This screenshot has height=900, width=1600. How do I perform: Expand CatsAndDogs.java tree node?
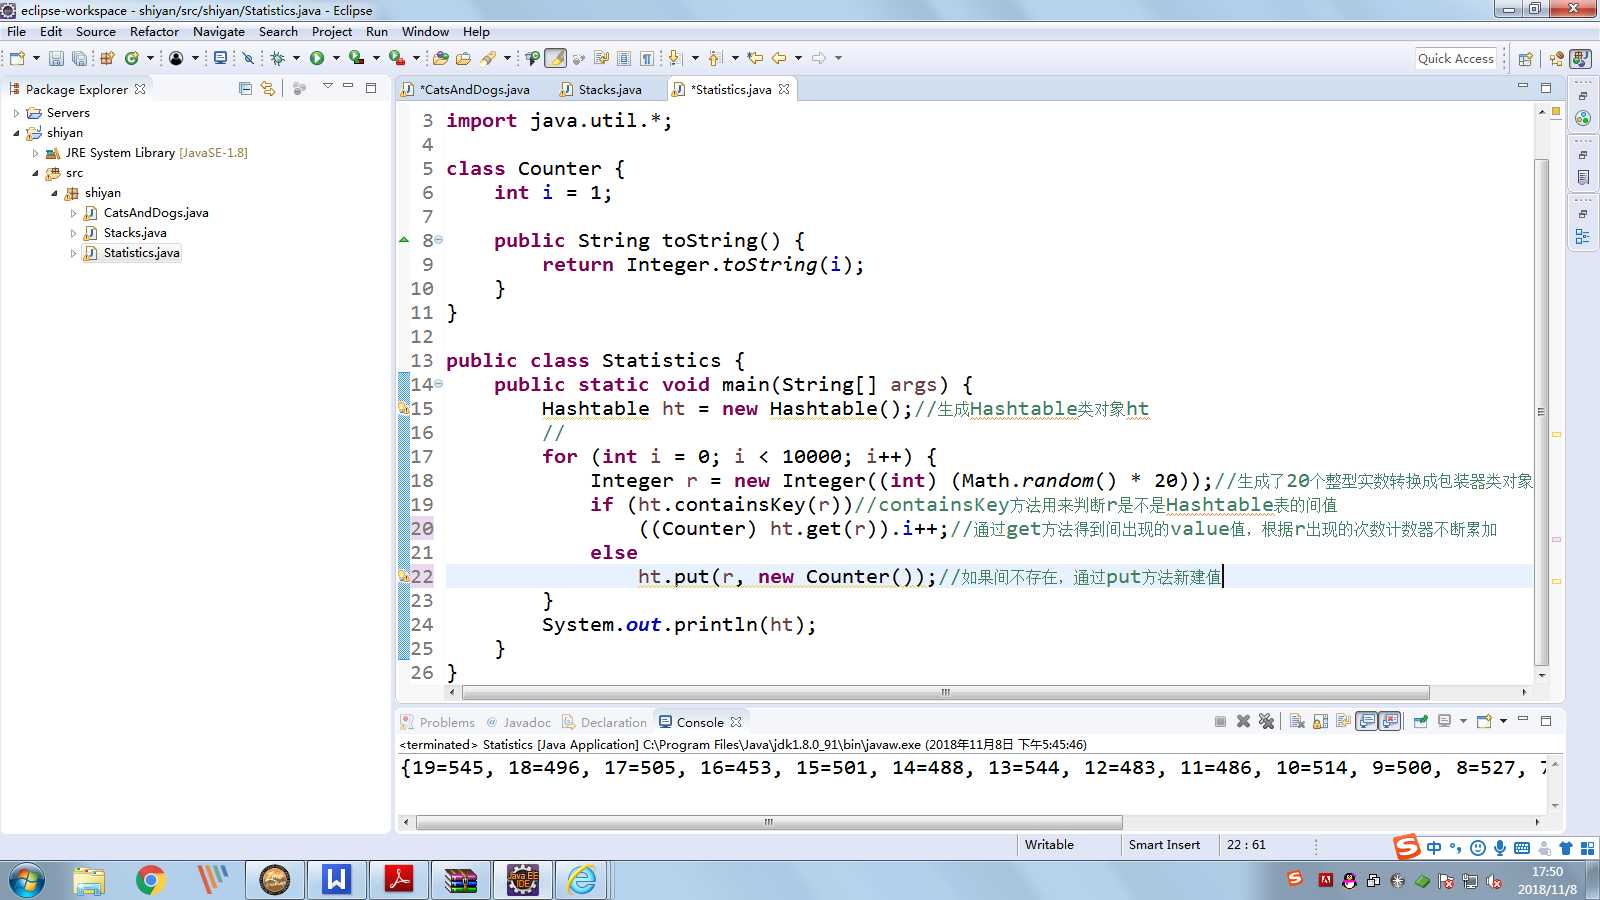point(73,213)
